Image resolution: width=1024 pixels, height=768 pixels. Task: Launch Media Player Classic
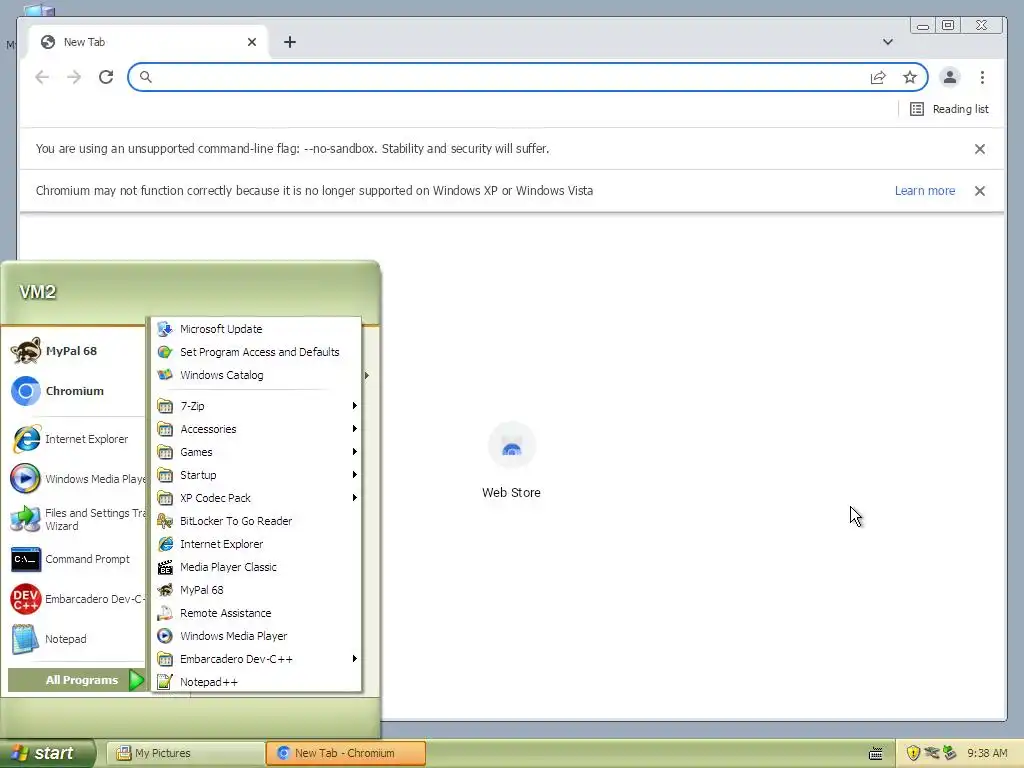pyautogui.click(x=256, y=567)
